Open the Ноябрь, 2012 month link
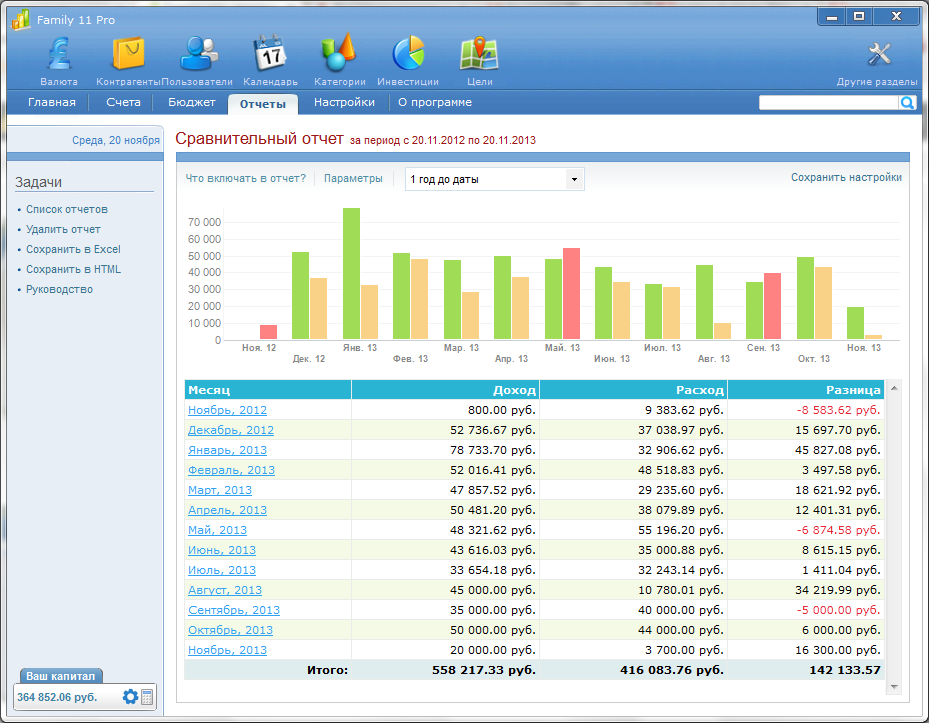 (x=228, y=410)
